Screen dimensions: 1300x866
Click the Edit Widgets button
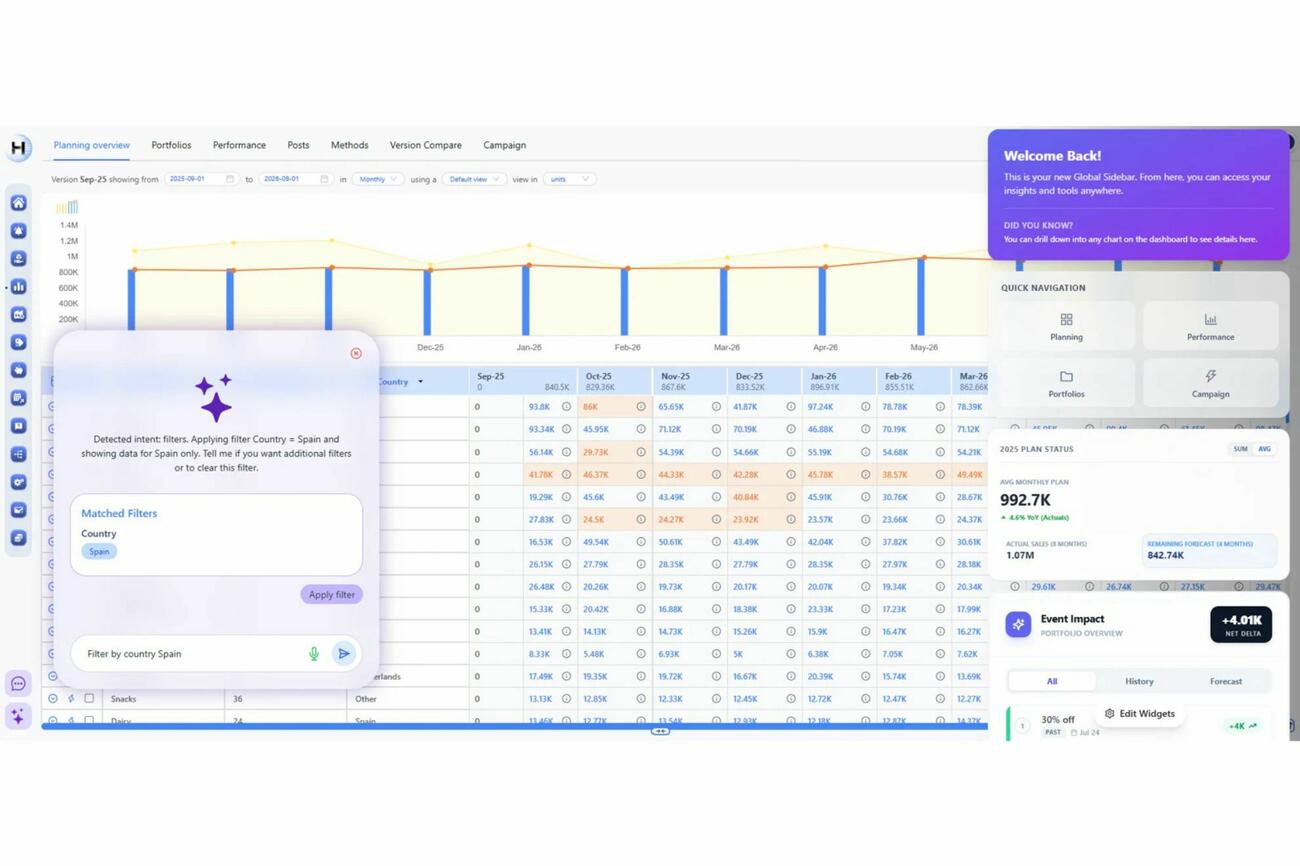[1139, 714]
